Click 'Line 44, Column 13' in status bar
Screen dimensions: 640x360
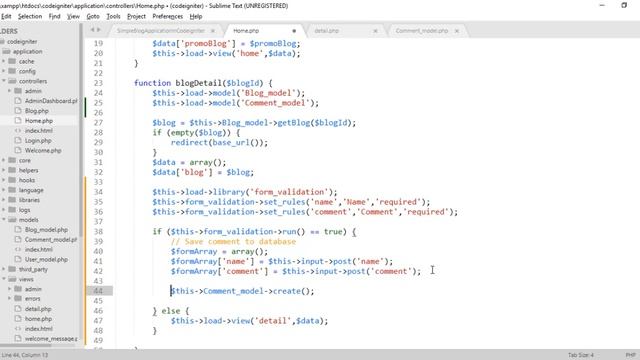25,355
